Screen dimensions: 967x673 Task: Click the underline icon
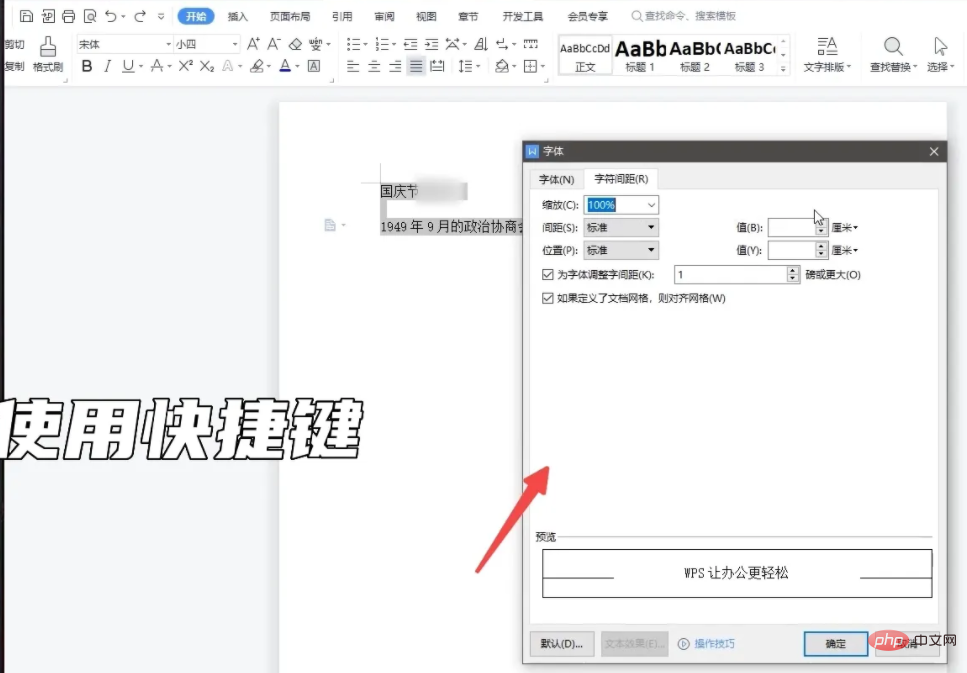click(x=128, y=66)
